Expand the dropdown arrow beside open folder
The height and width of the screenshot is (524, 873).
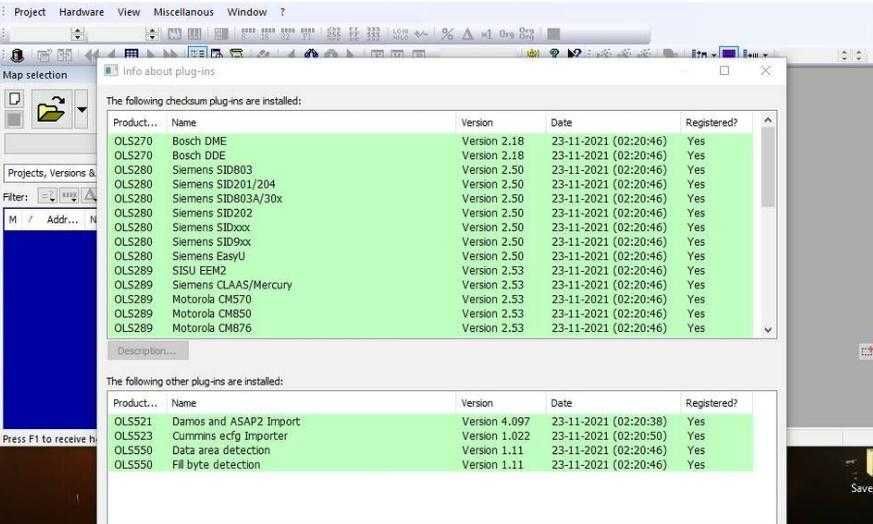[x=81, y=109]
